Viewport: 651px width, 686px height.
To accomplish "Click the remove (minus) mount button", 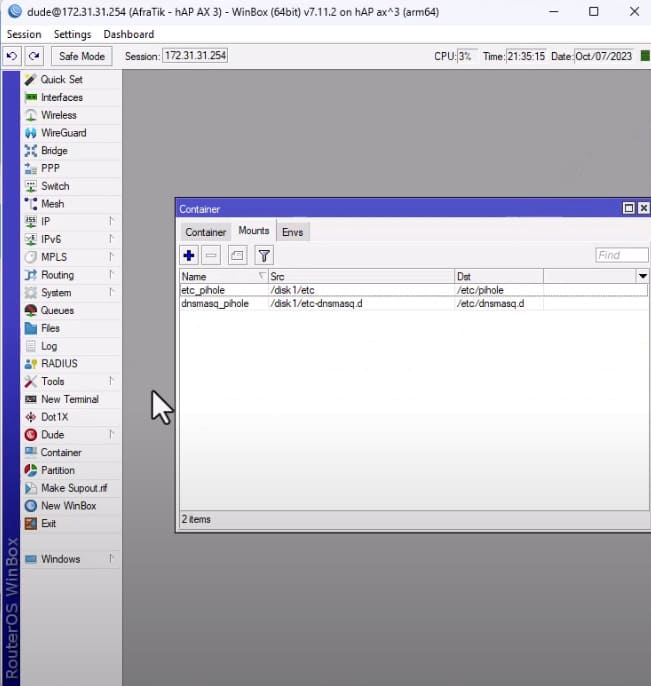I will pyautogui.click(x=211, y=256).
